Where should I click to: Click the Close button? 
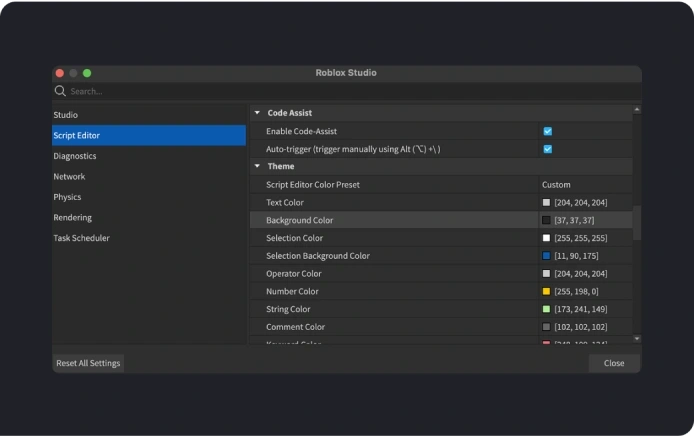614,363
